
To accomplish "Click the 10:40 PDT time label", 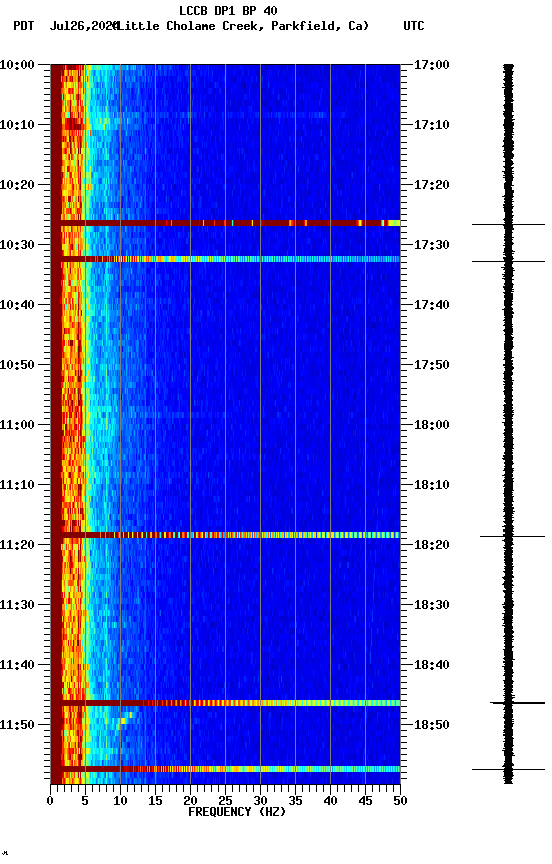I will 17,305.
